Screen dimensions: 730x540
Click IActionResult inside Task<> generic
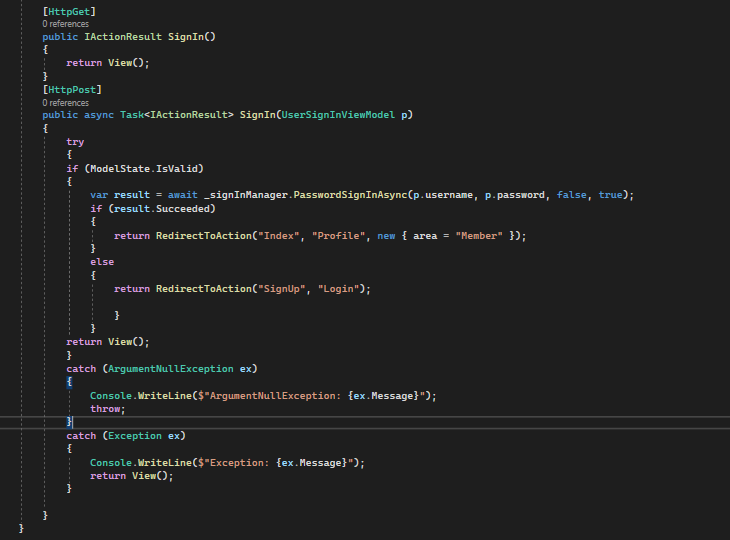[x=189, y=115]
